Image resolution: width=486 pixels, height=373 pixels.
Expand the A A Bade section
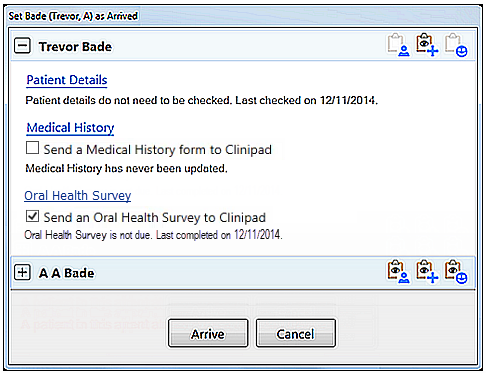pos(22,273)
